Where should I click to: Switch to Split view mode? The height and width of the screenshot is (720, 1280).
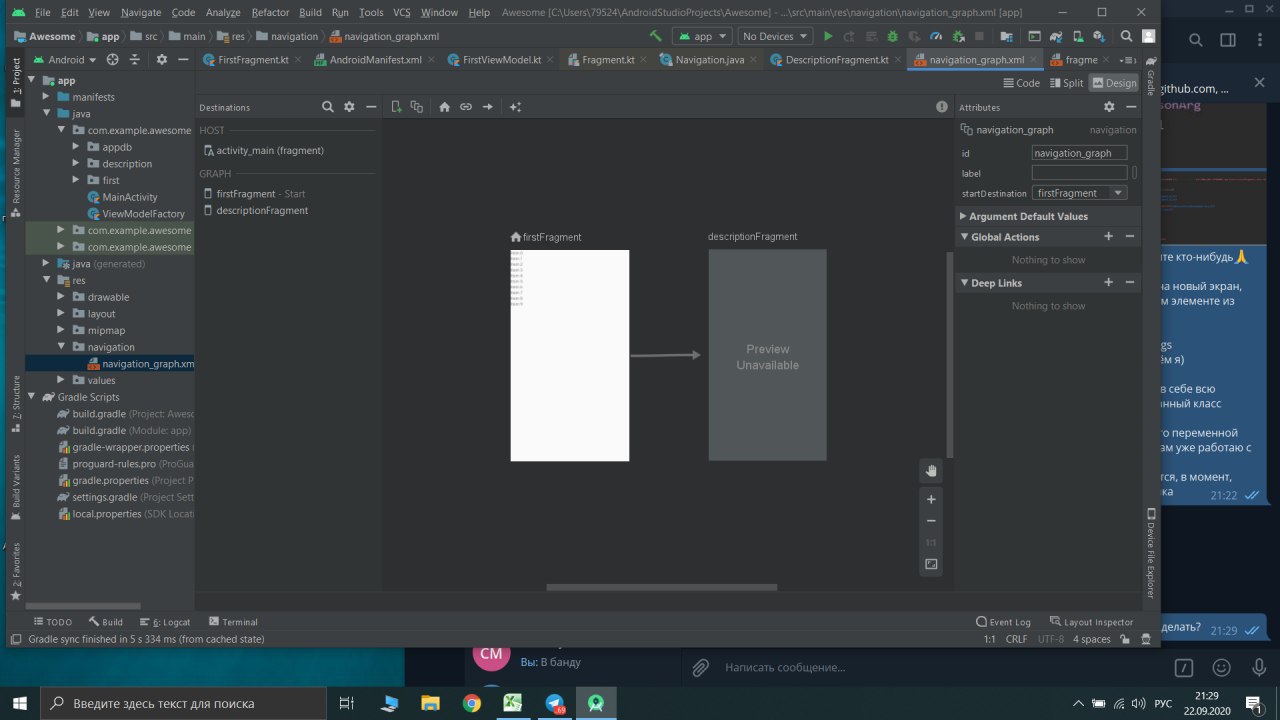1066,83
